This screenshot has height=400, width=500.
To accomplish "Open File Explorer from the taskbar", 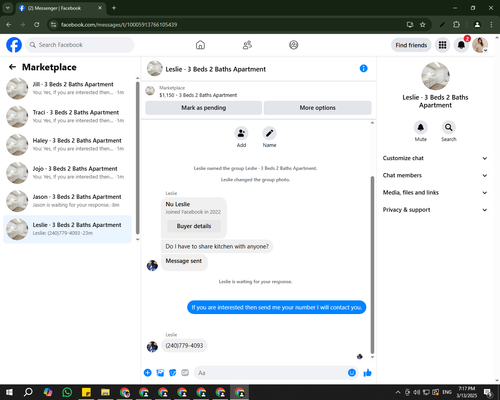I will click(x=105, y=392).
